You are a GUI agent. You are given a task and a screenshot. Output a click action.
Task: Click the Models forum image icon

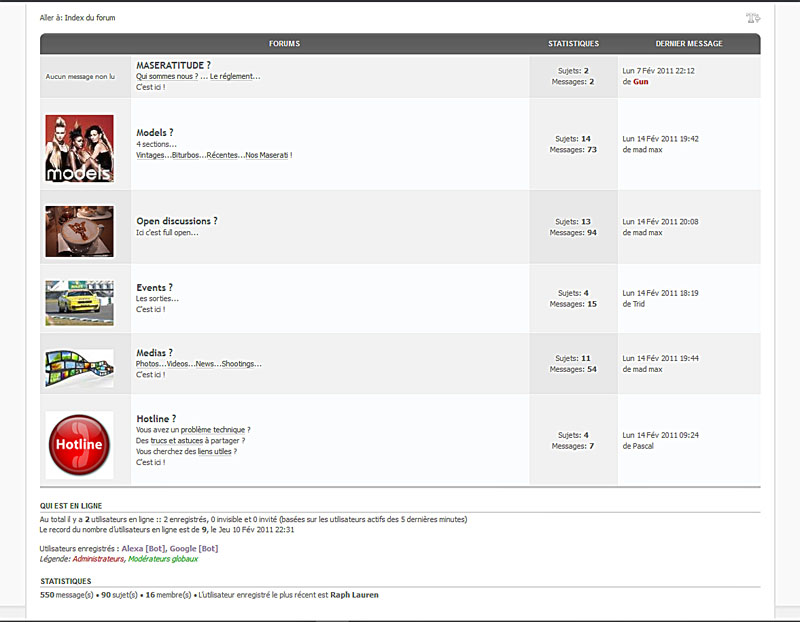79,148
